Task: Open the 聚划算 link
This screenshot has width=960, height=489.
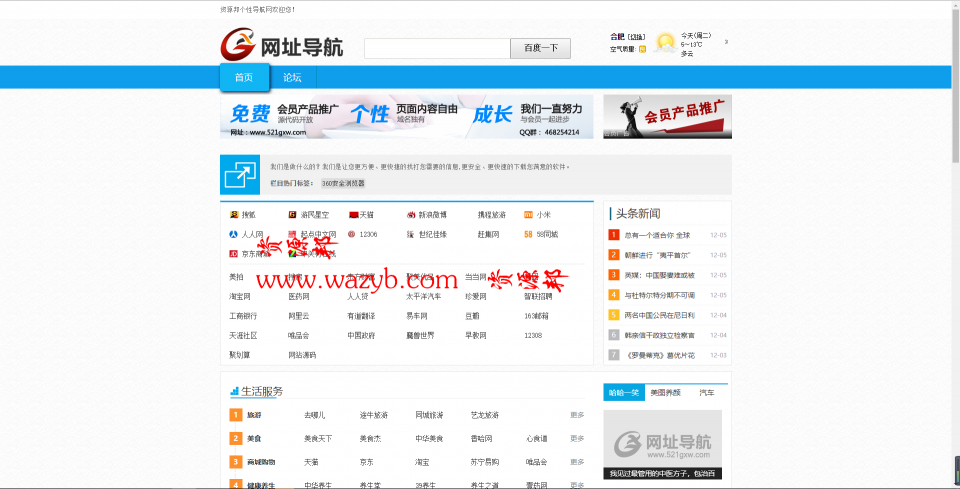Action: (x=240, y=355)
